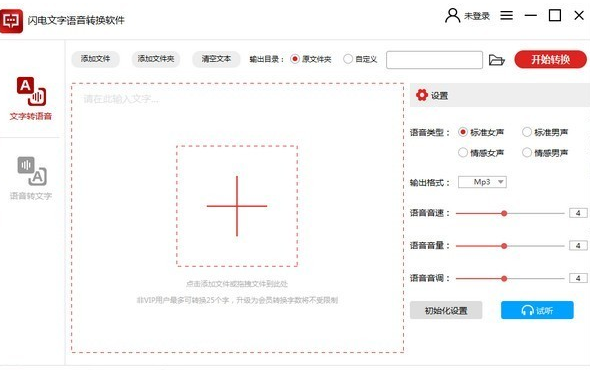Image resolution: width=590 pixels, height=370 pixels.
Task: Open the 未登录 user account login
Action: coord(468,16)
